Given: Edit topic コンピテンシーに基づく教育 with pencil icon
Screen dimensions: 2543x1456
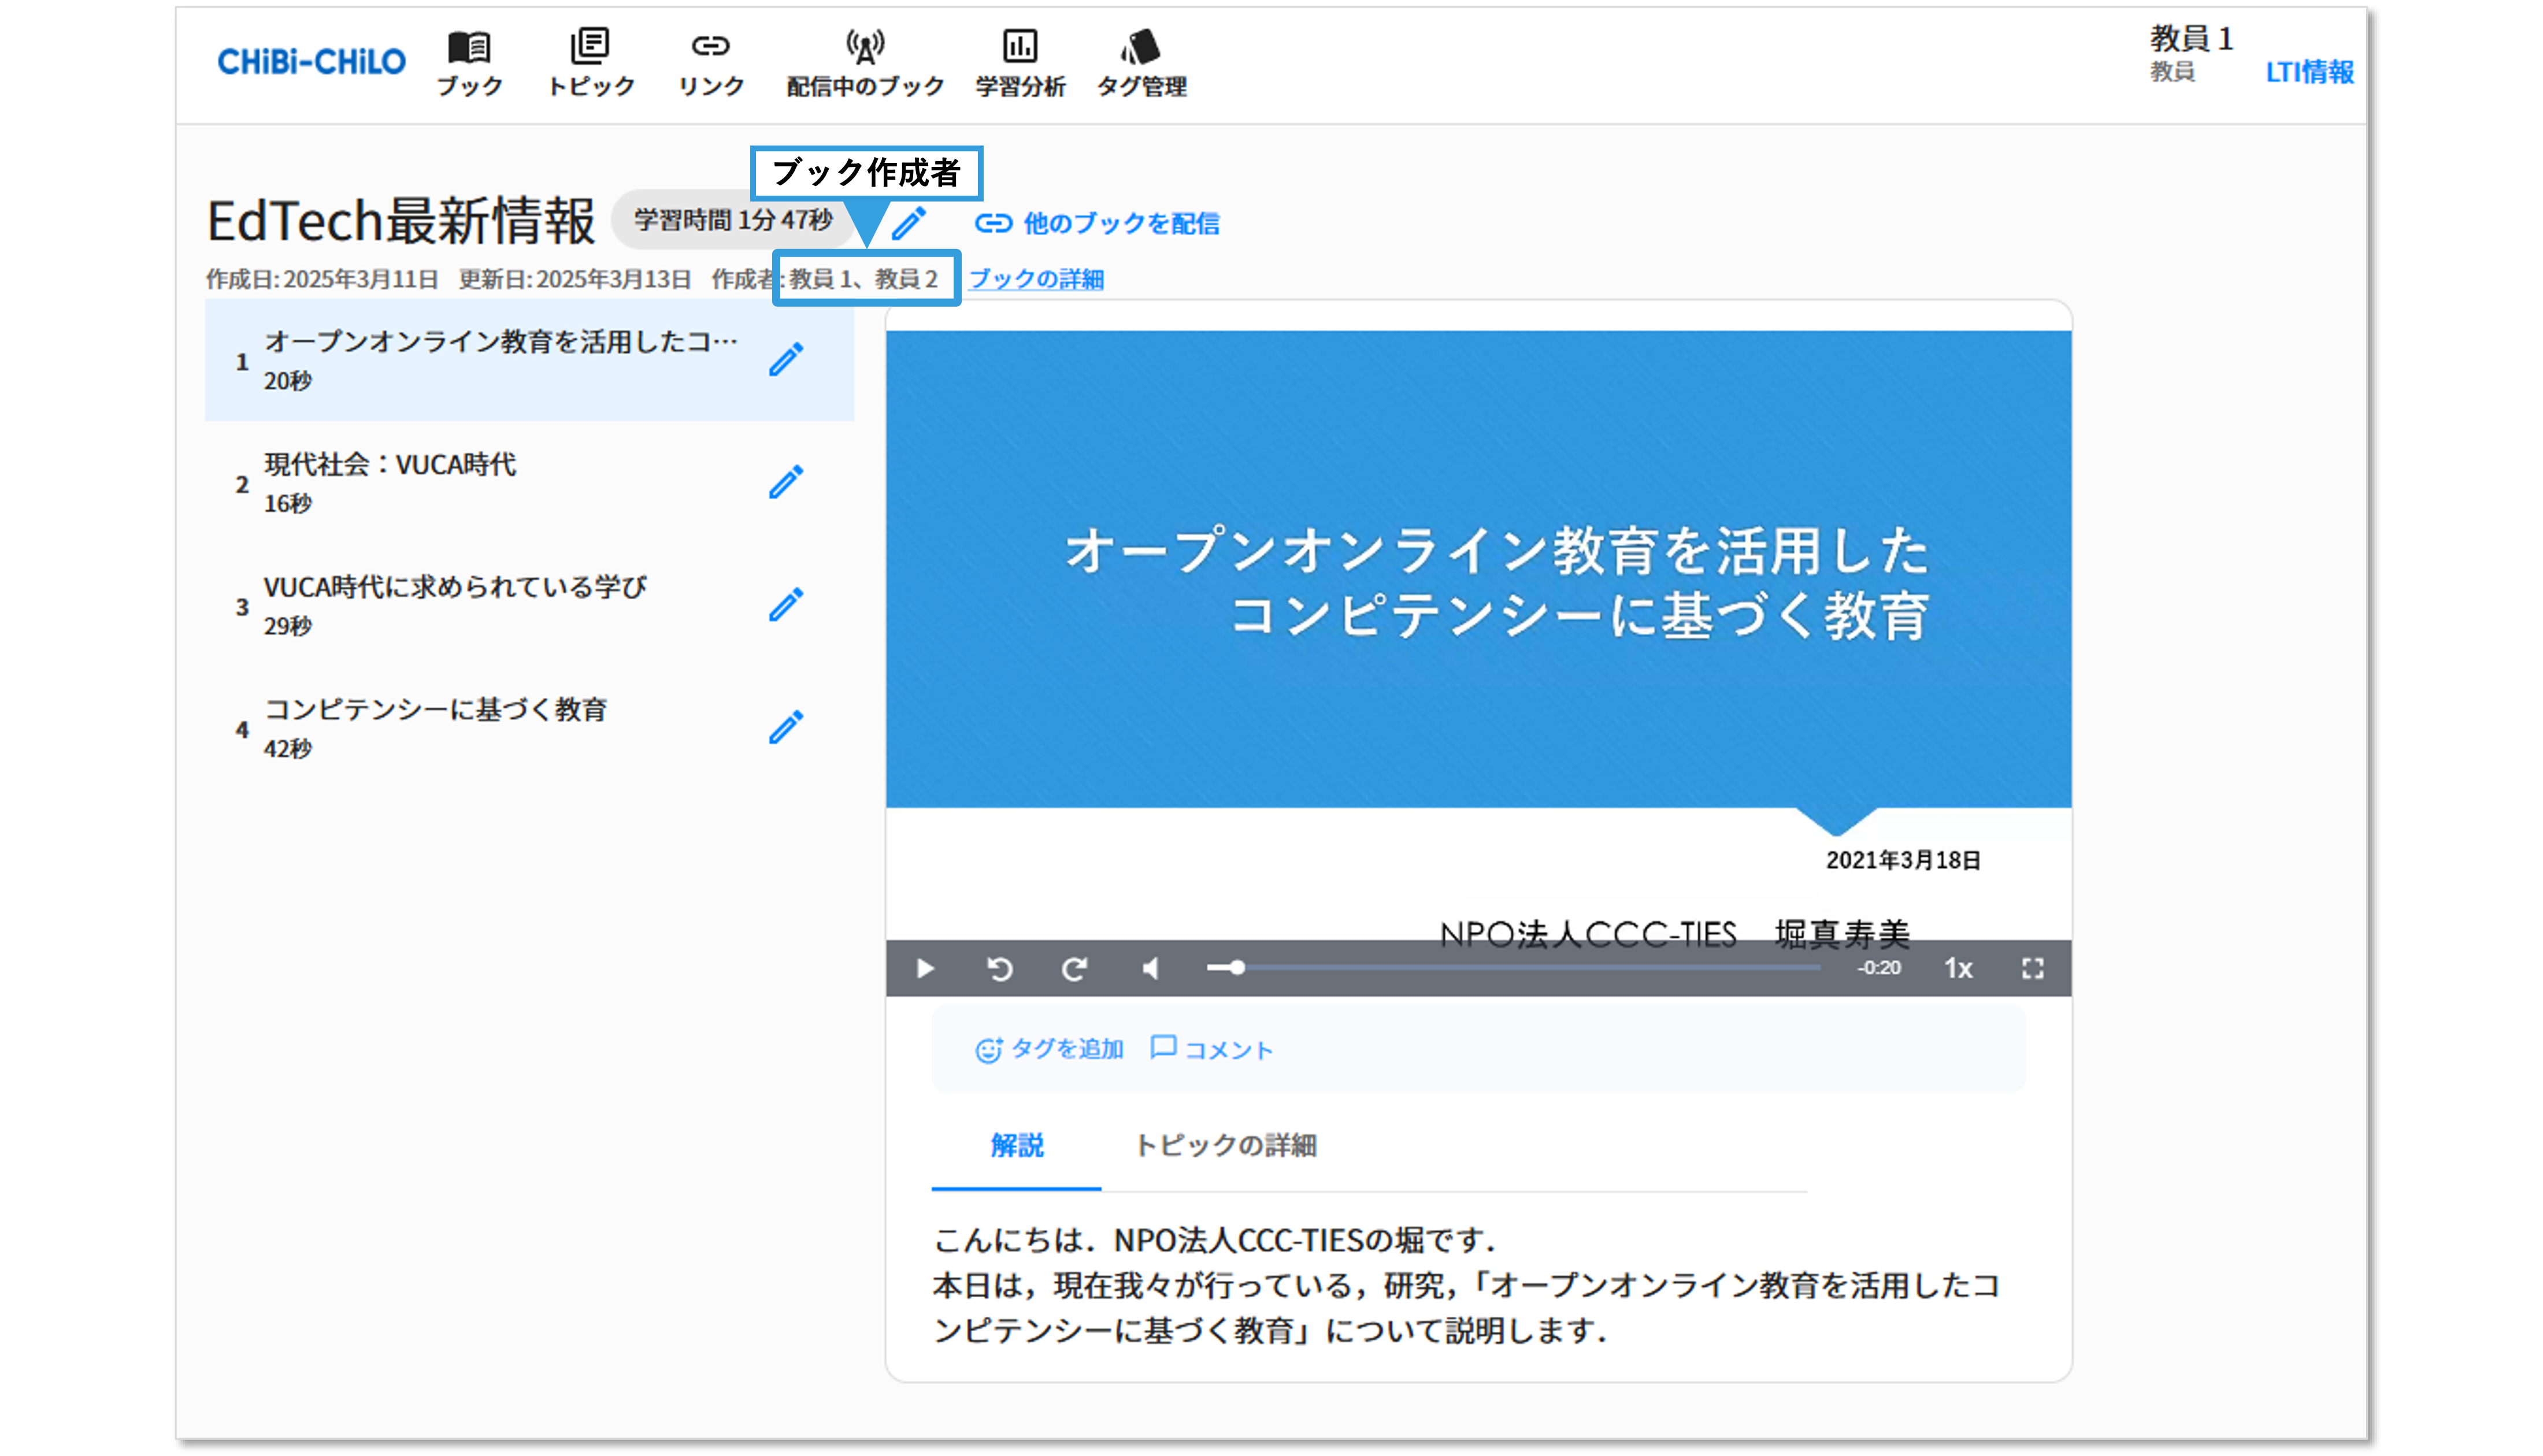Looking at the screenshot, I should pyautogui.click(x=786, y=727).
